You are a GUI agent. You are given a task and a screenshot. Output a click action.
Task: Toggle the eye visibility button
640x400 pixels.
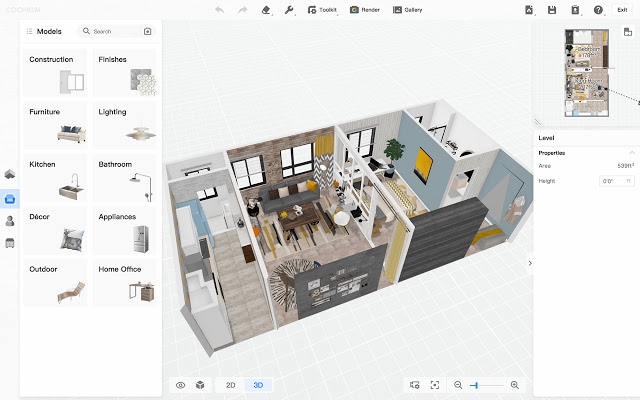[181, 385]
